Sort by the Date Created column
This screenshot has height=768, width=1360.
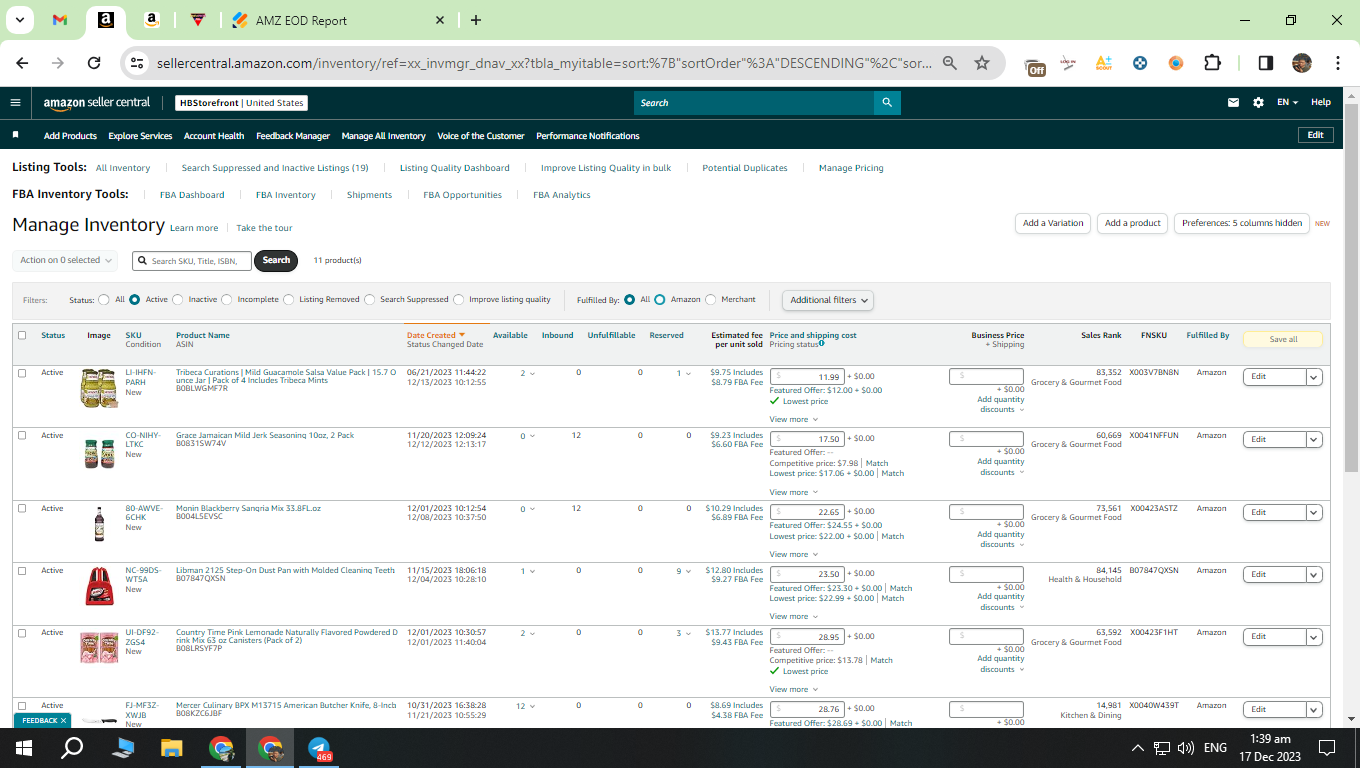[x=436, y=335]
